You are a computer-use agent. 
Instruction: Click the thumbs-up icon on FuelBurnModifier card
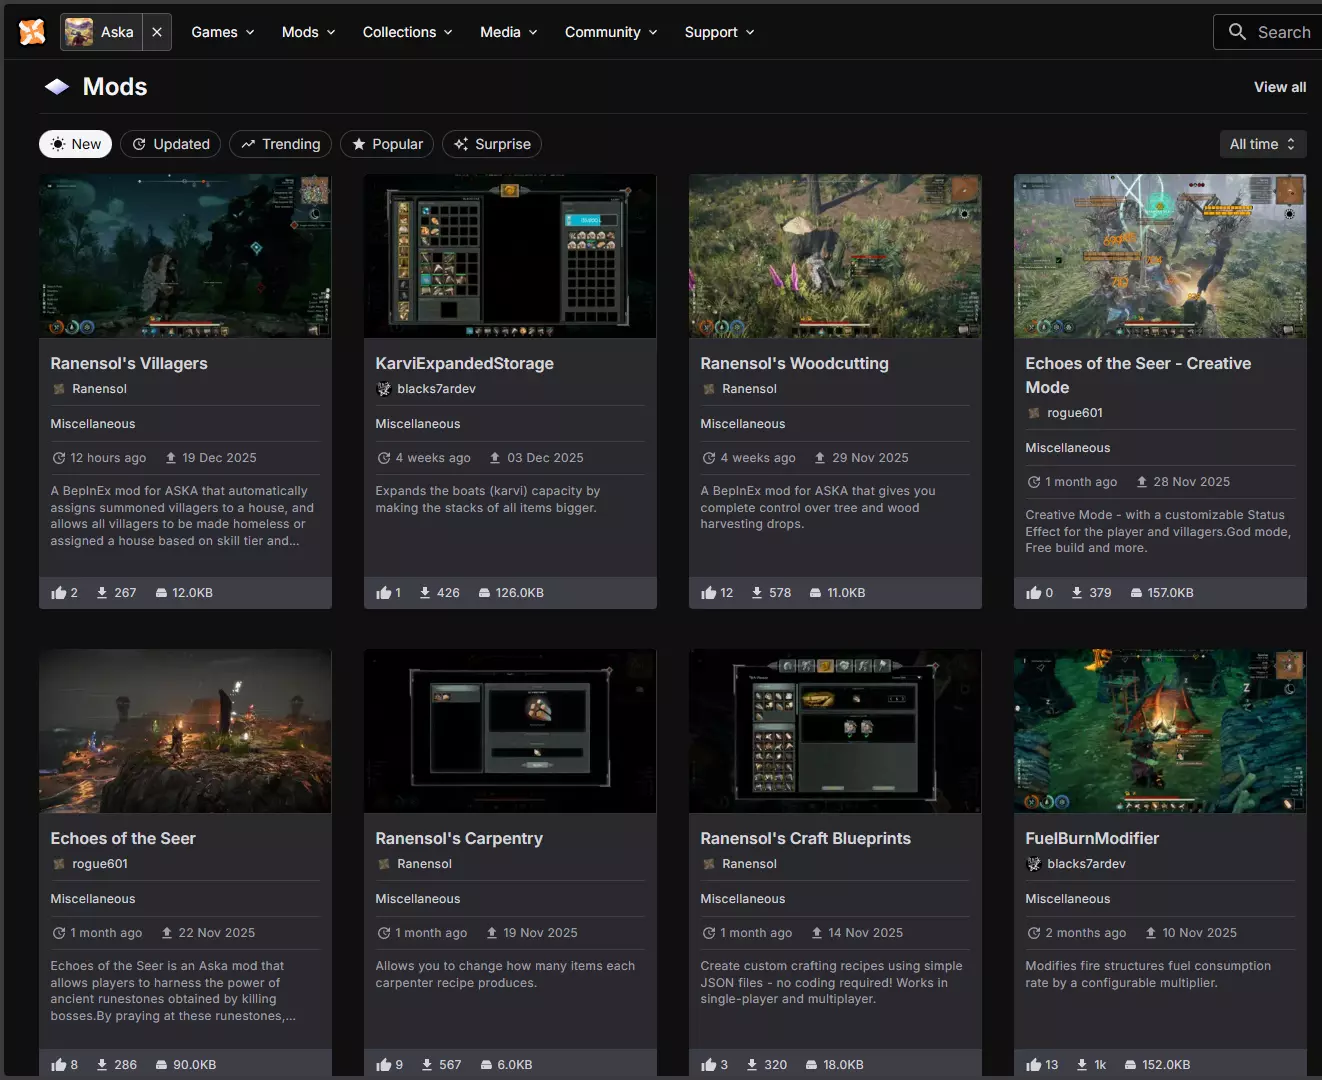1034,1065
